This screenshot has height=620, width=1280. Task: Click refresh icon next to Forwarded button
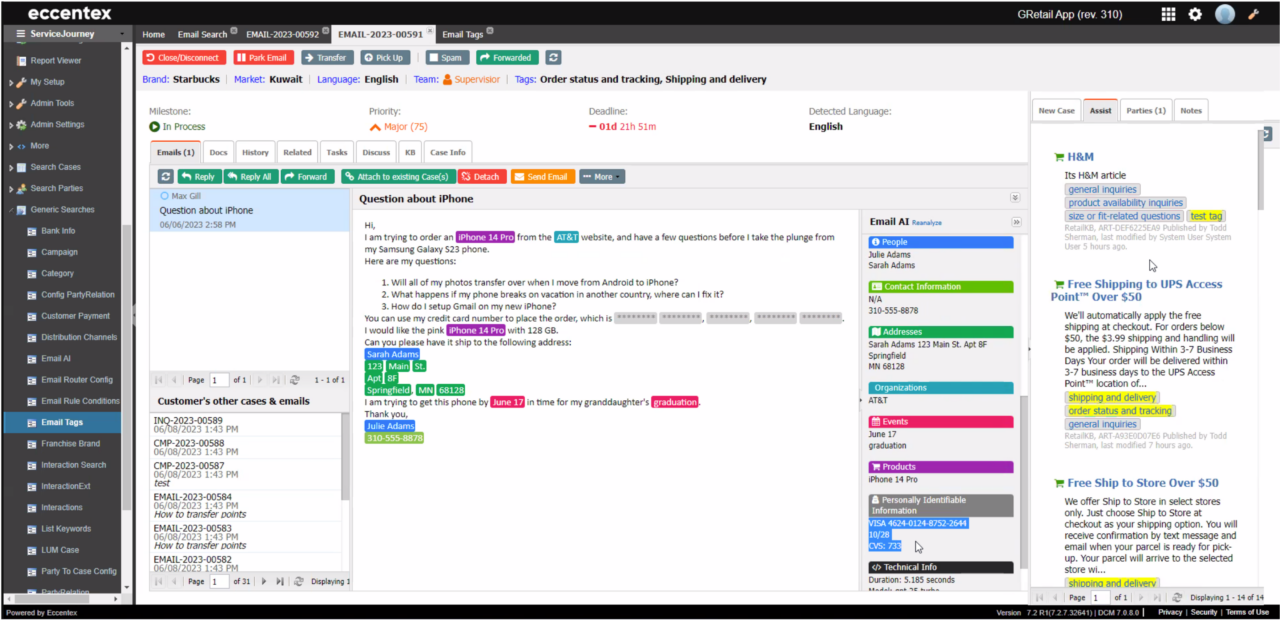pyautogui.click(x=553, y=58)
